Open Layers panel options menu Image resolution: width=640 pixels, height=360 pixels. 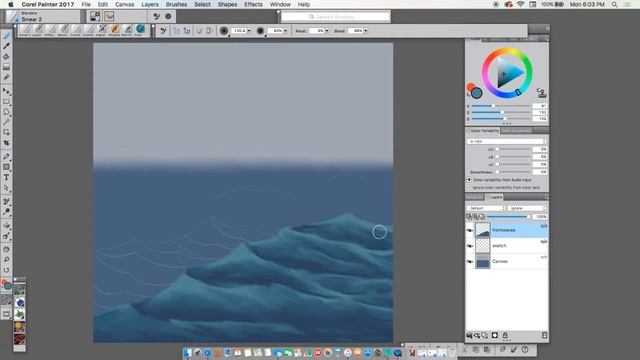tap(546, 197)
